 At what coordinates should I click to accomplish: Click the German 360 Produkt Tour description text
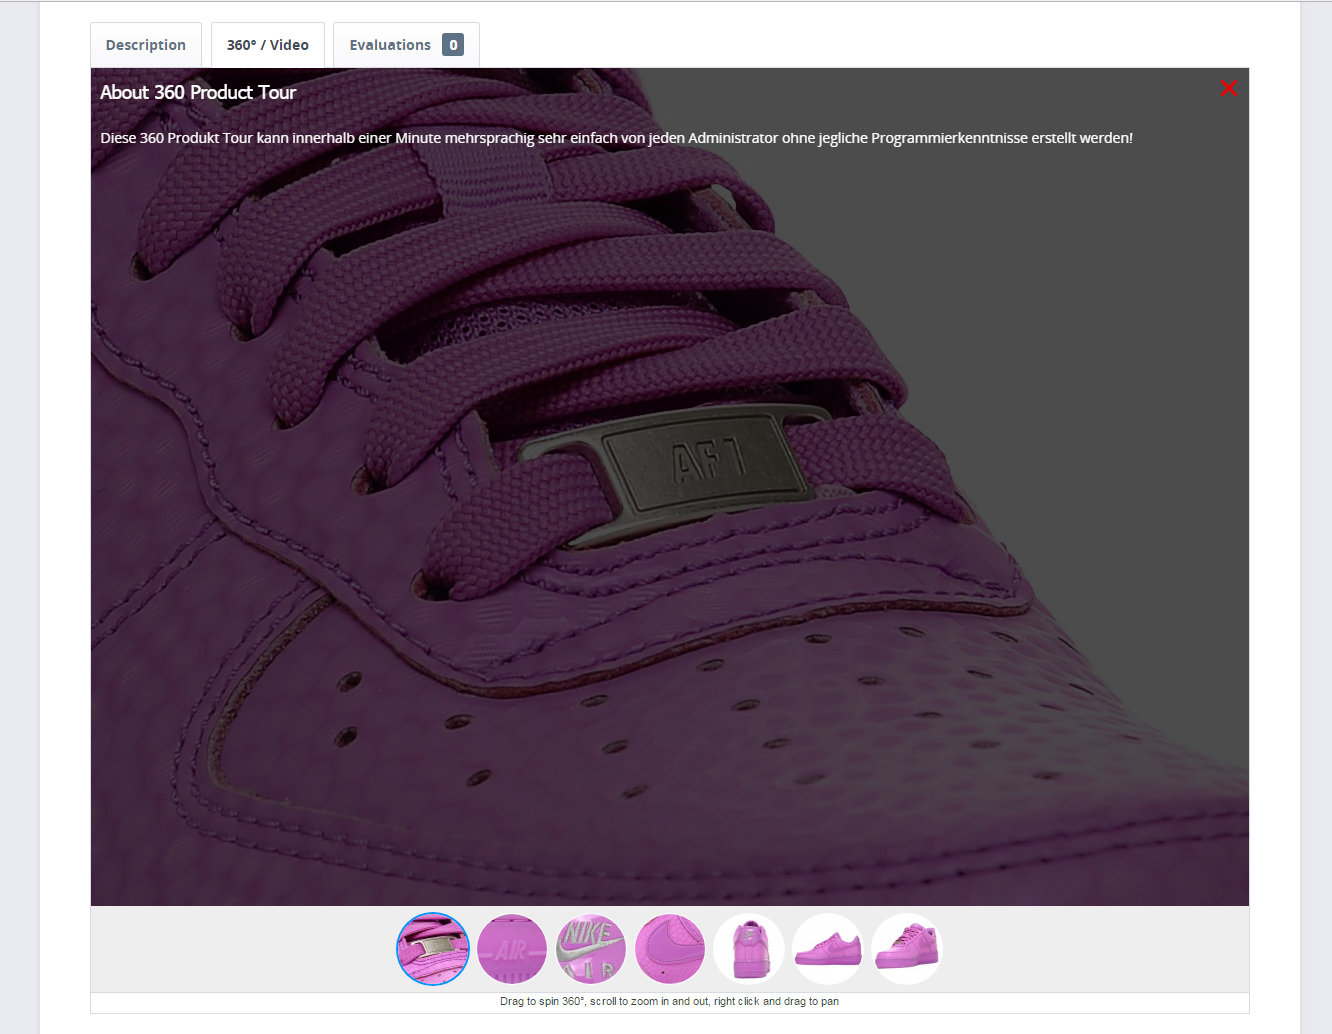[616, 138]
